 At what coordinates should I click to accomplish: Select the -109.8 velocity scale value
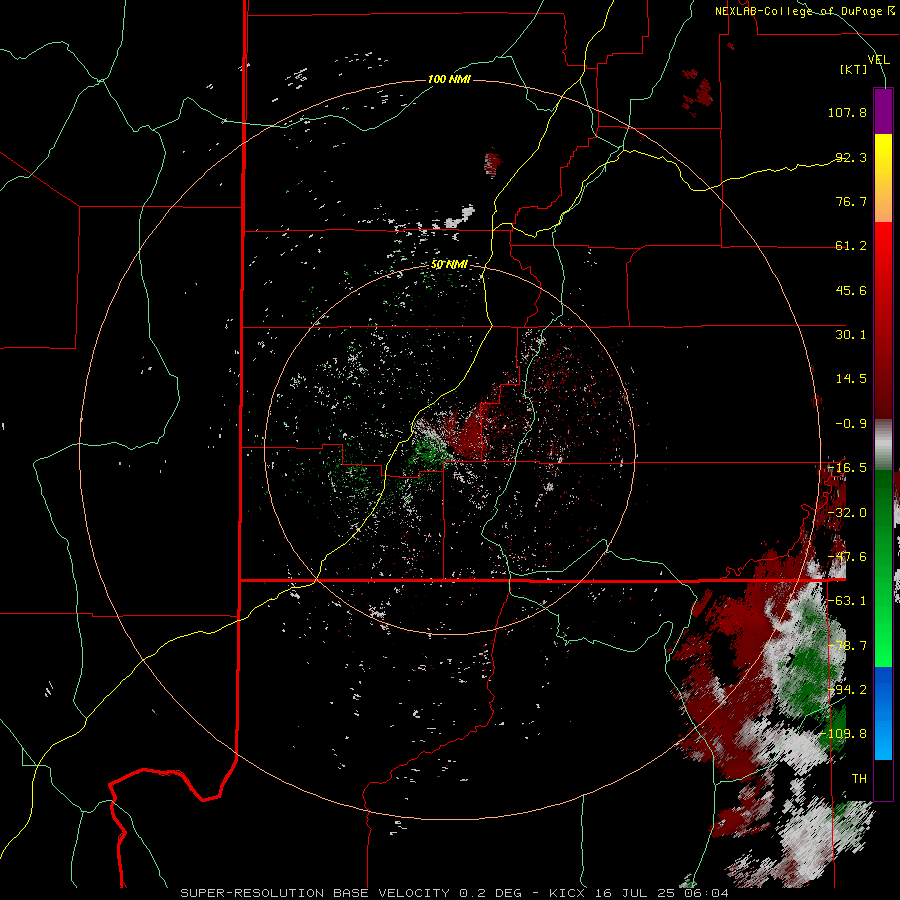click(844, 734)
